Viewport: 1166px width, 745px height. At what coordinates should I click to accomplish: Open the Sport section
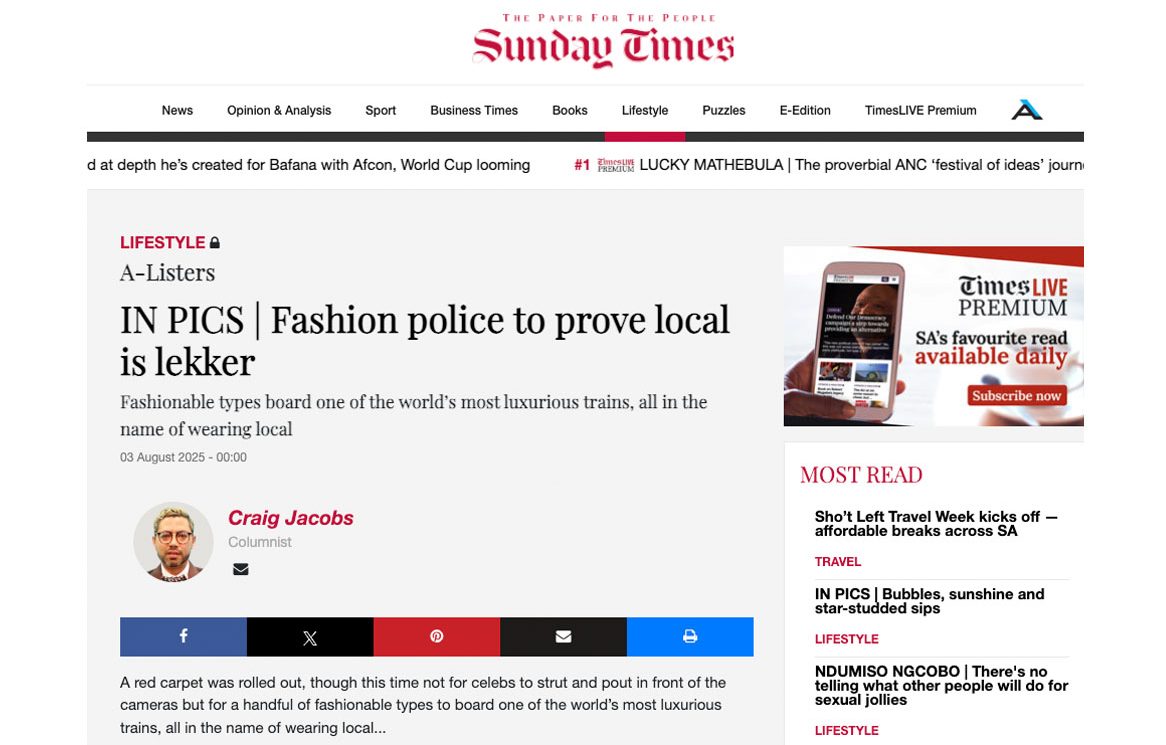pyautogui.click(x=380, y=110)
